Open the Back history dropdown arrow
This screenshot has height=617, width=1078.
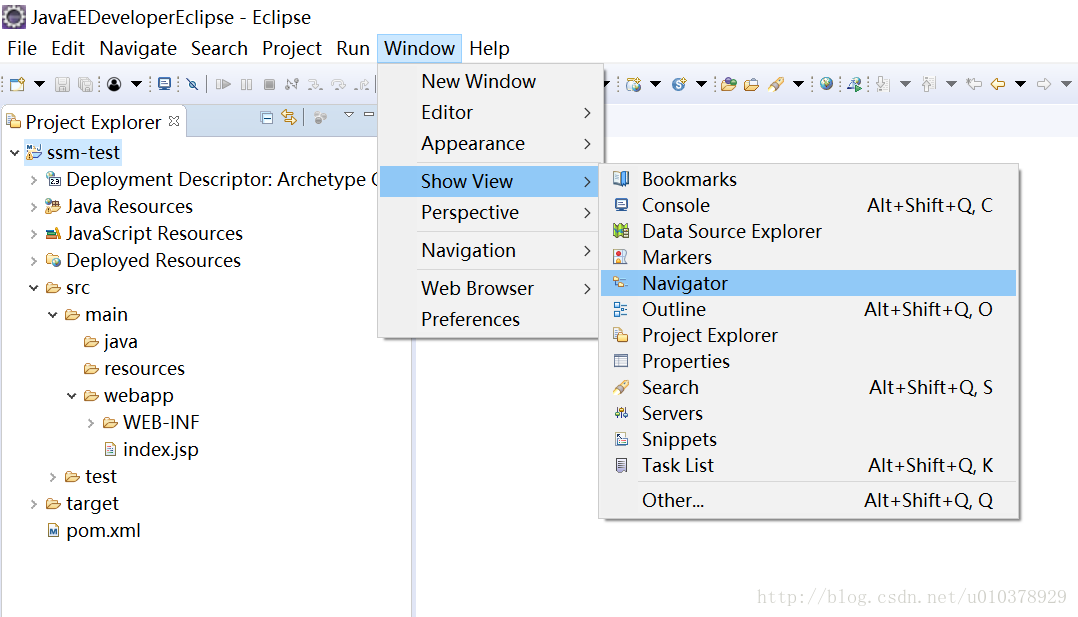click(1021, 85)
